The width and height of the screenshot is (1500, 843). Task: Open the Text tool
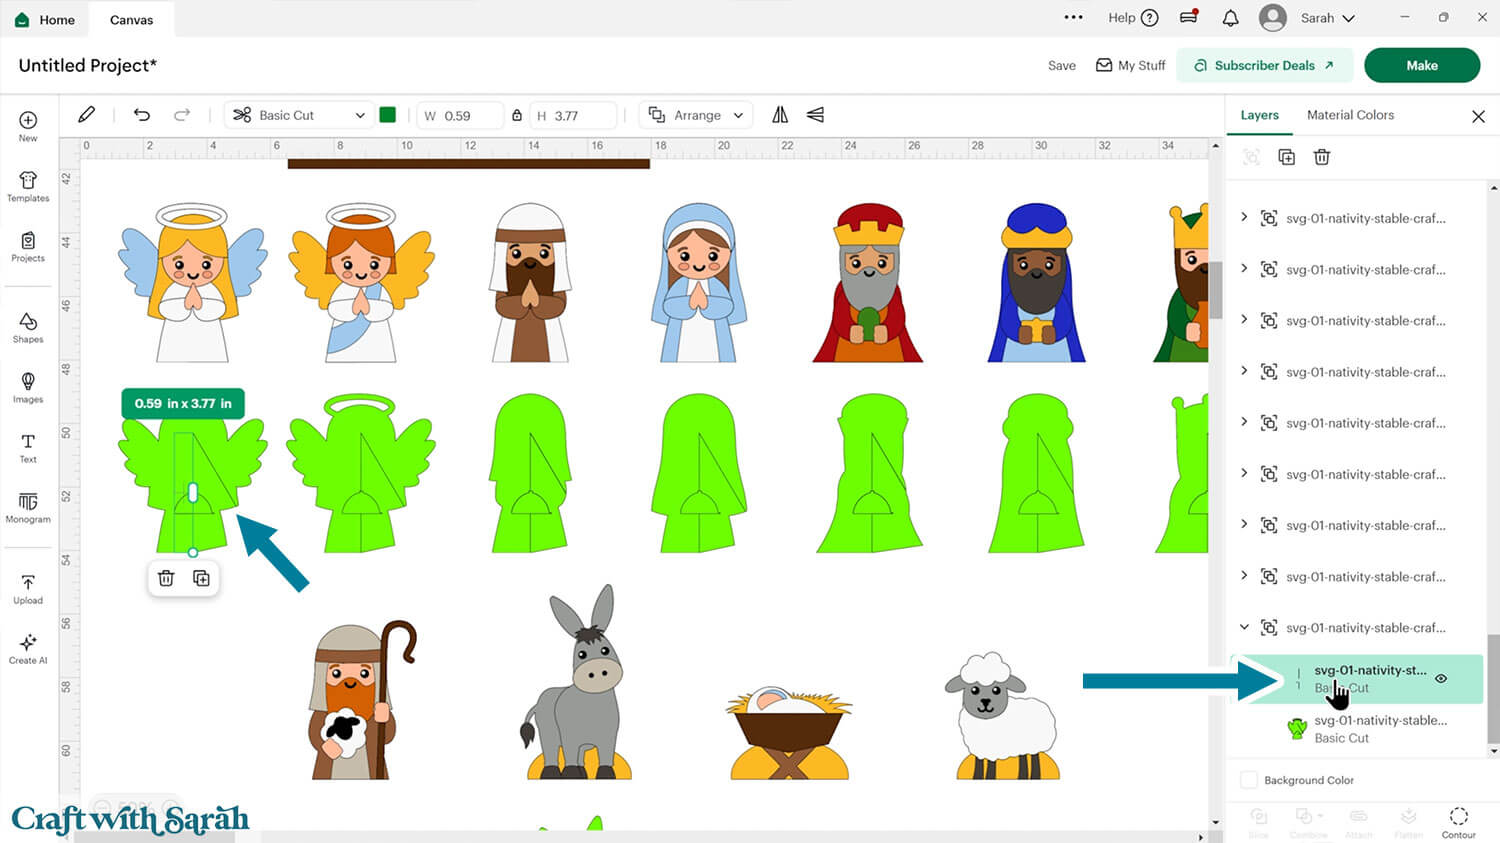click(27, 449)
